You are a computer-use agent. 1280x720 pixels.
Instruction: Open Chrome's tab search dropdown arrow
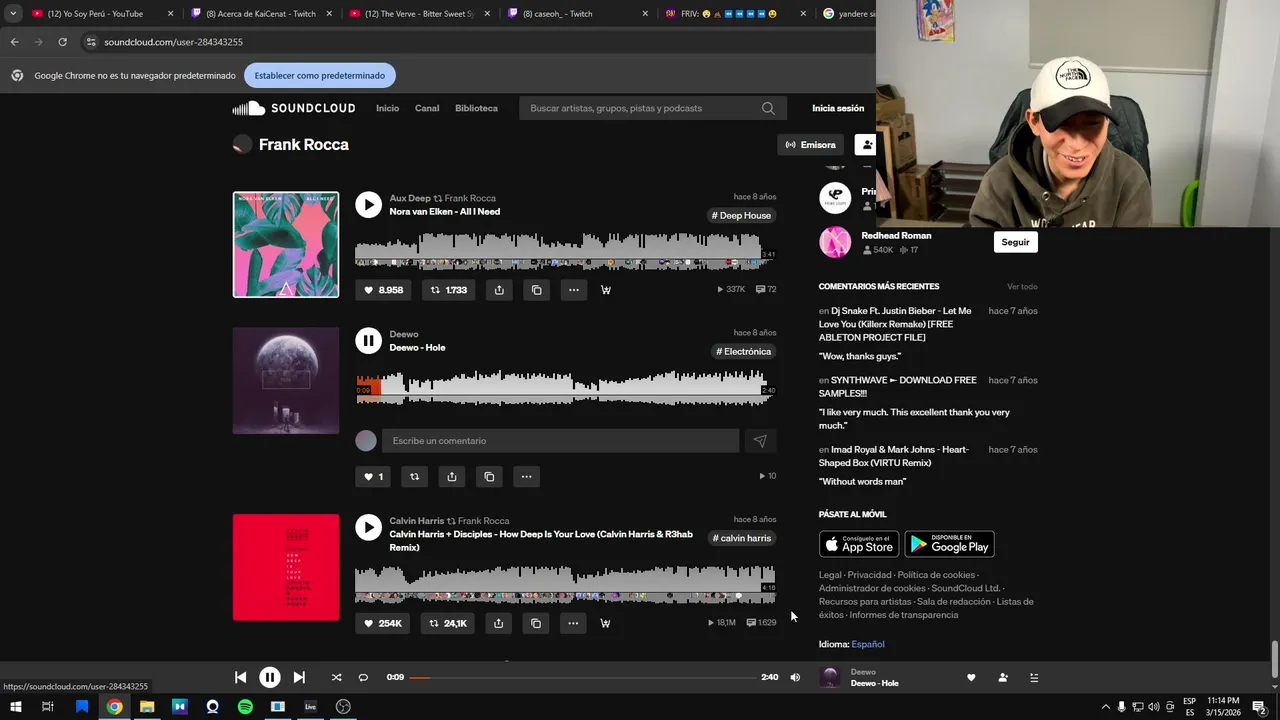tap(13, 14)
